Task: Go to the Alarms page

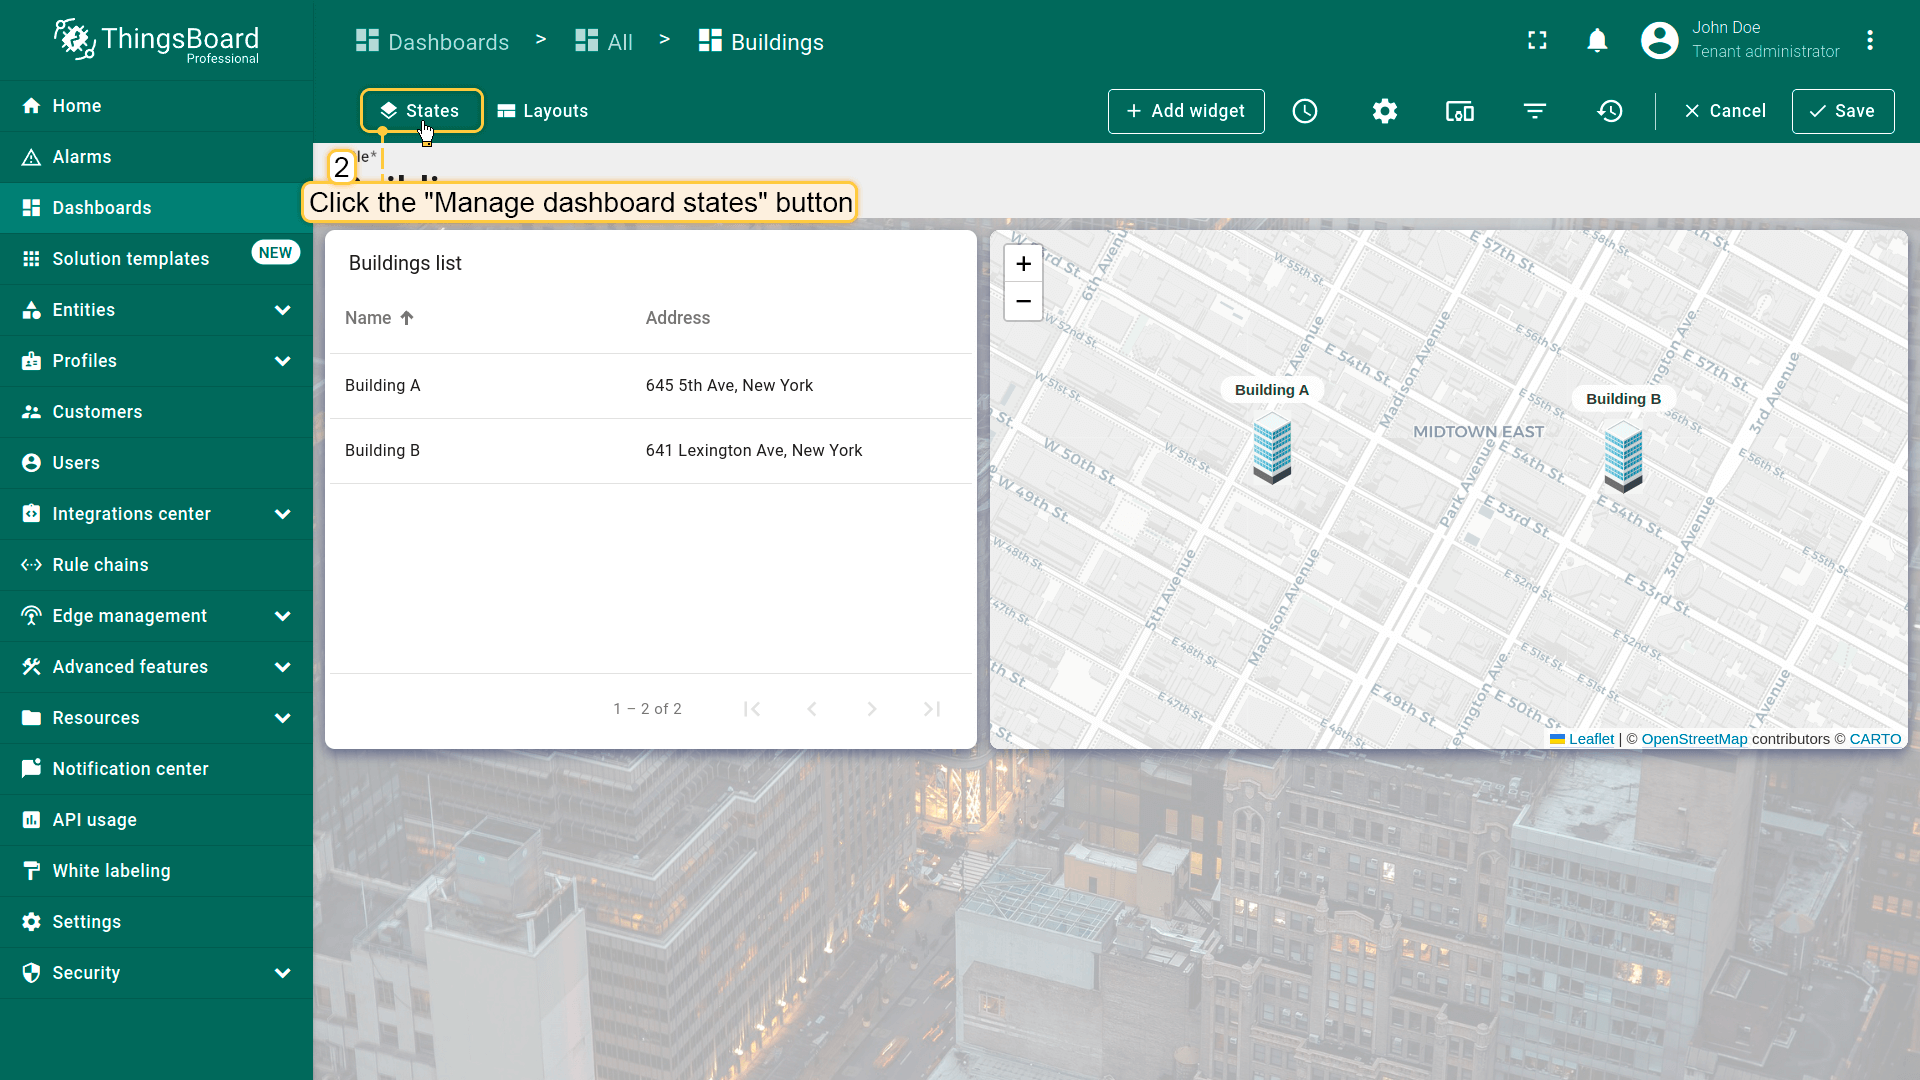Action: tap(82, 157)
